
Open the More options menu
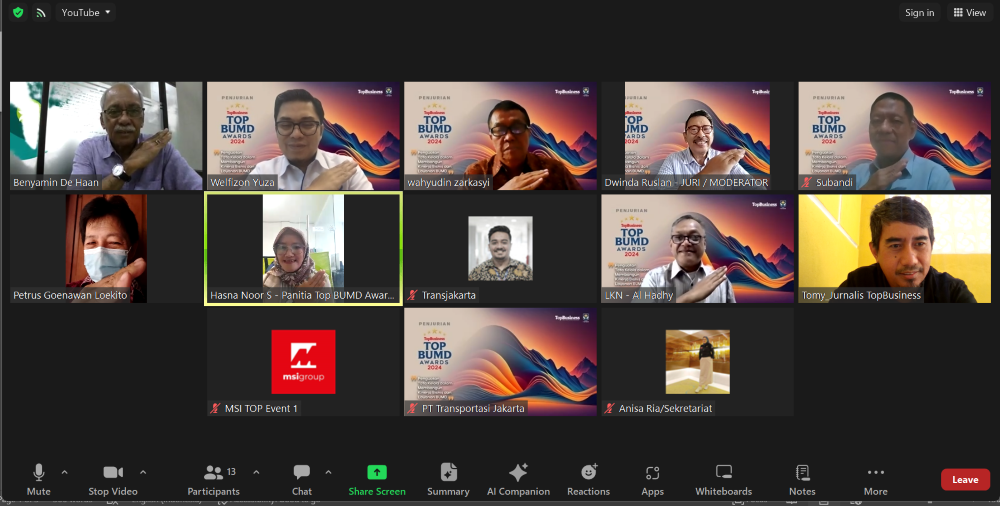click(x=876, y=480)
